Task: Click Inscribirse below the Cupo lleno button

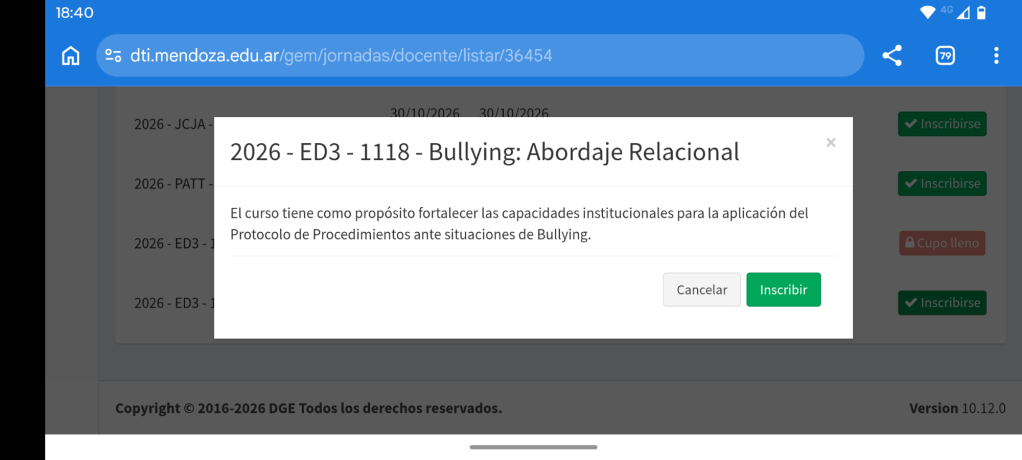Action: click(x=941, y=302)
